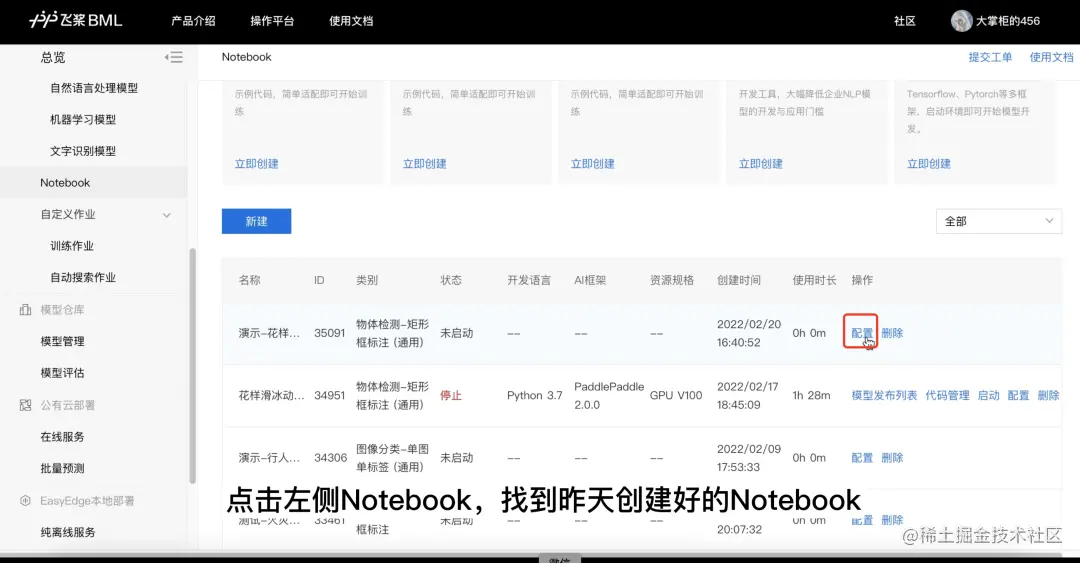The width and height of the screenshot is (1080, 563).
Task: Open the 大掌柜的456 account menu
Action: point(1008,21)
